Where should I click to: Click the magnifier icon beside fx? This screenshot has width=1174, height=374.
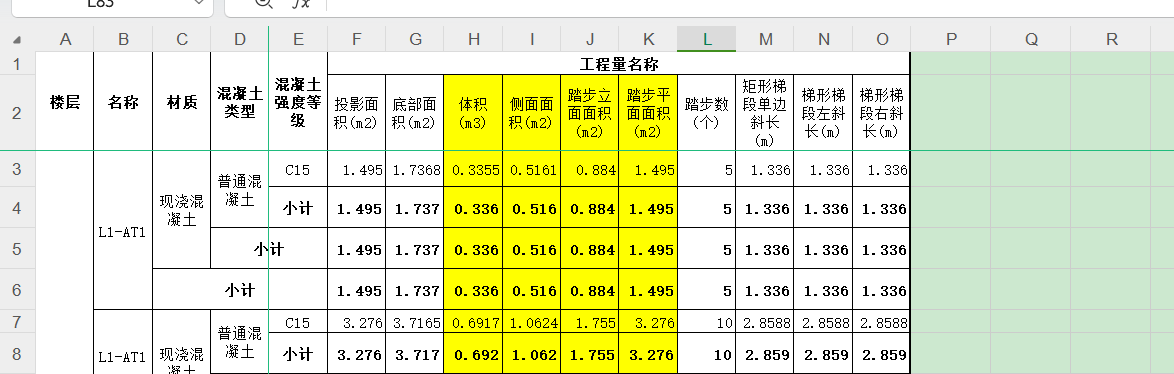tap(264, 3)
